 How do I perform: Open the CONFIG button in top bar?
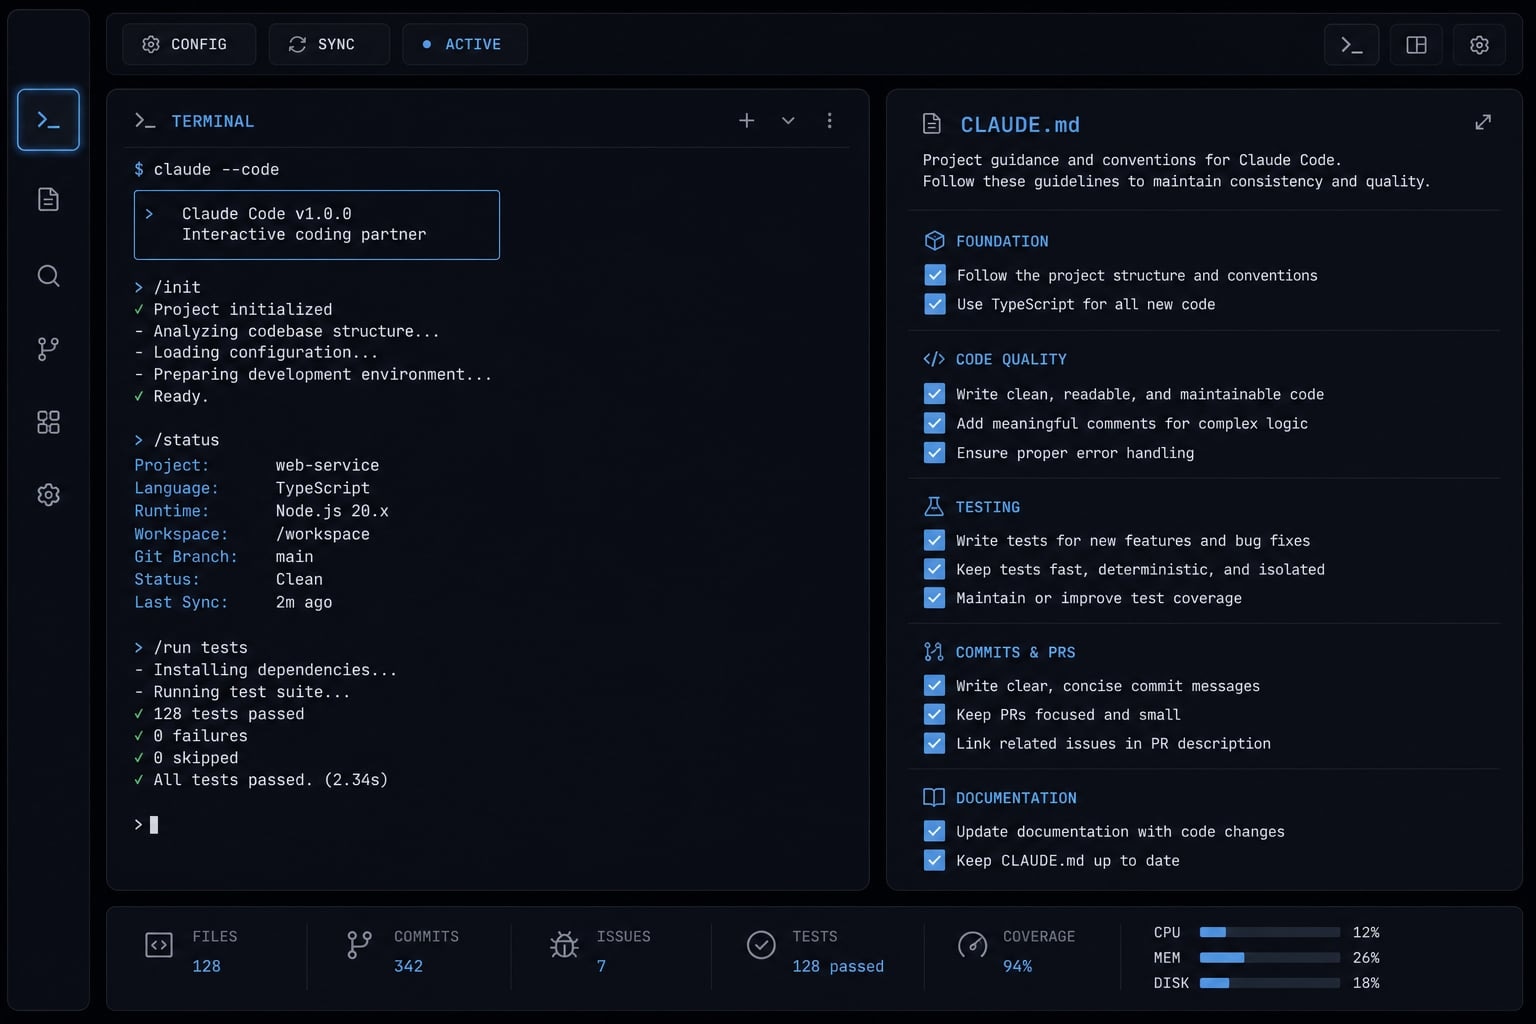point(189,44)
